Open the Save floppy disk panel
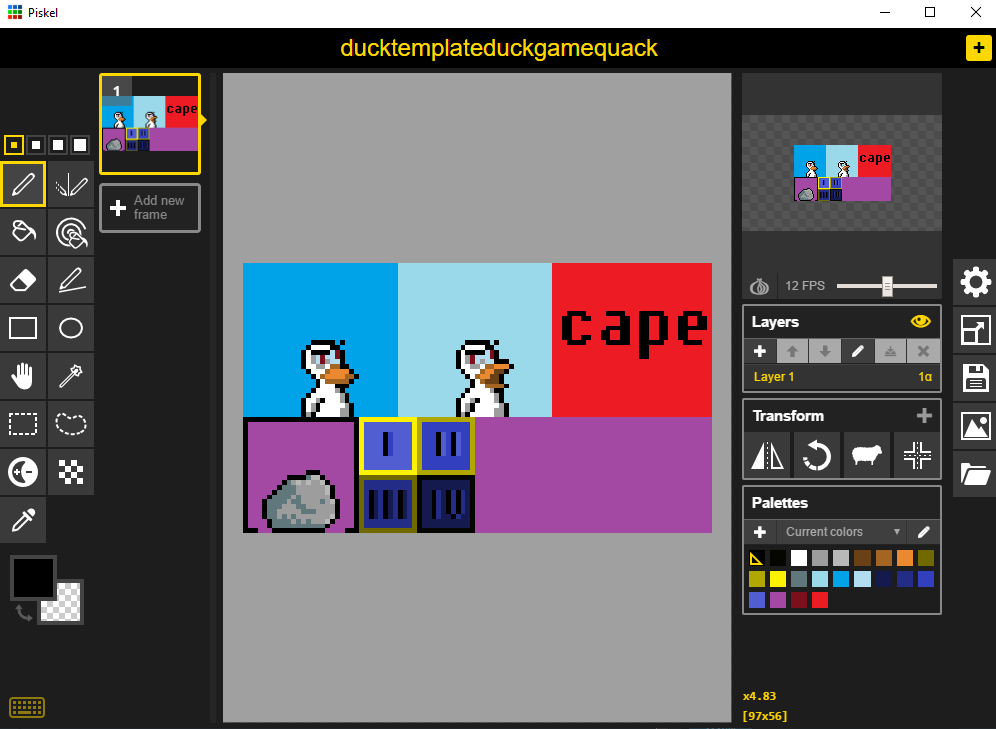 pos(975,378)
